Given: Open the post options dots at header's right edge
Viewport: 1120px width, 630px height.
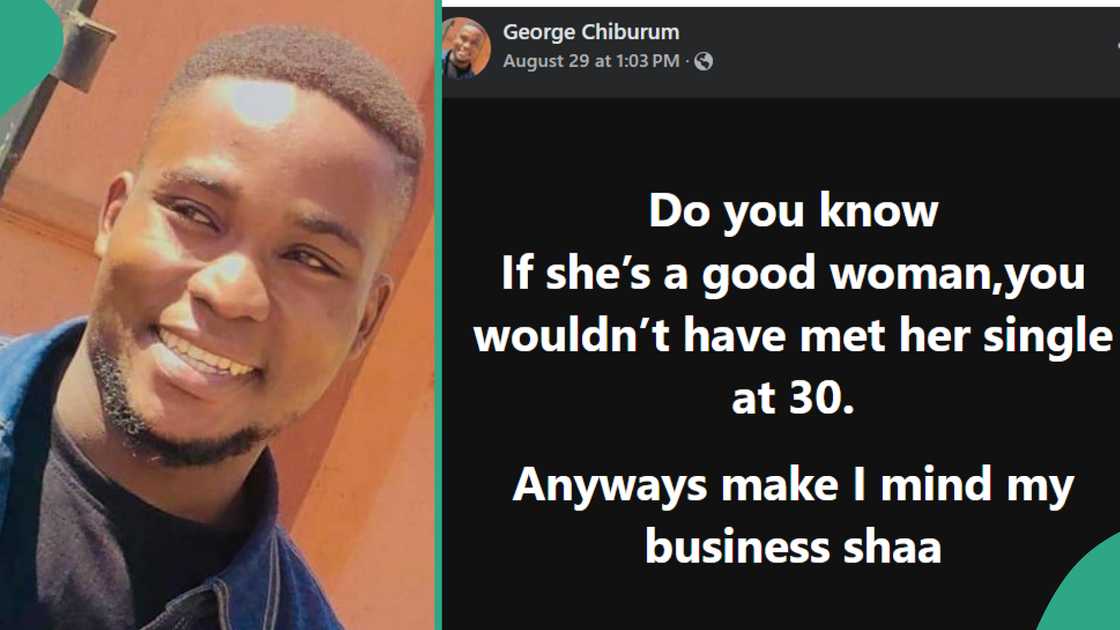Looking at the screenshot, I should pos(1114,47).
